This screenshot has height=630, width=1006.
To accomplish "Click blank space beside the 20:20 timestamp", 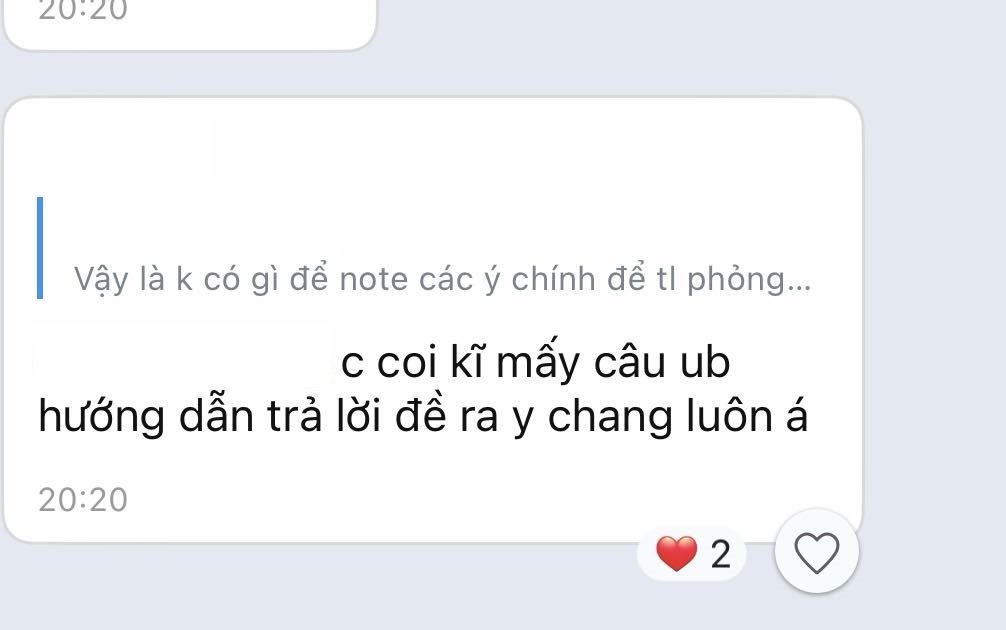I will [449, 500].
